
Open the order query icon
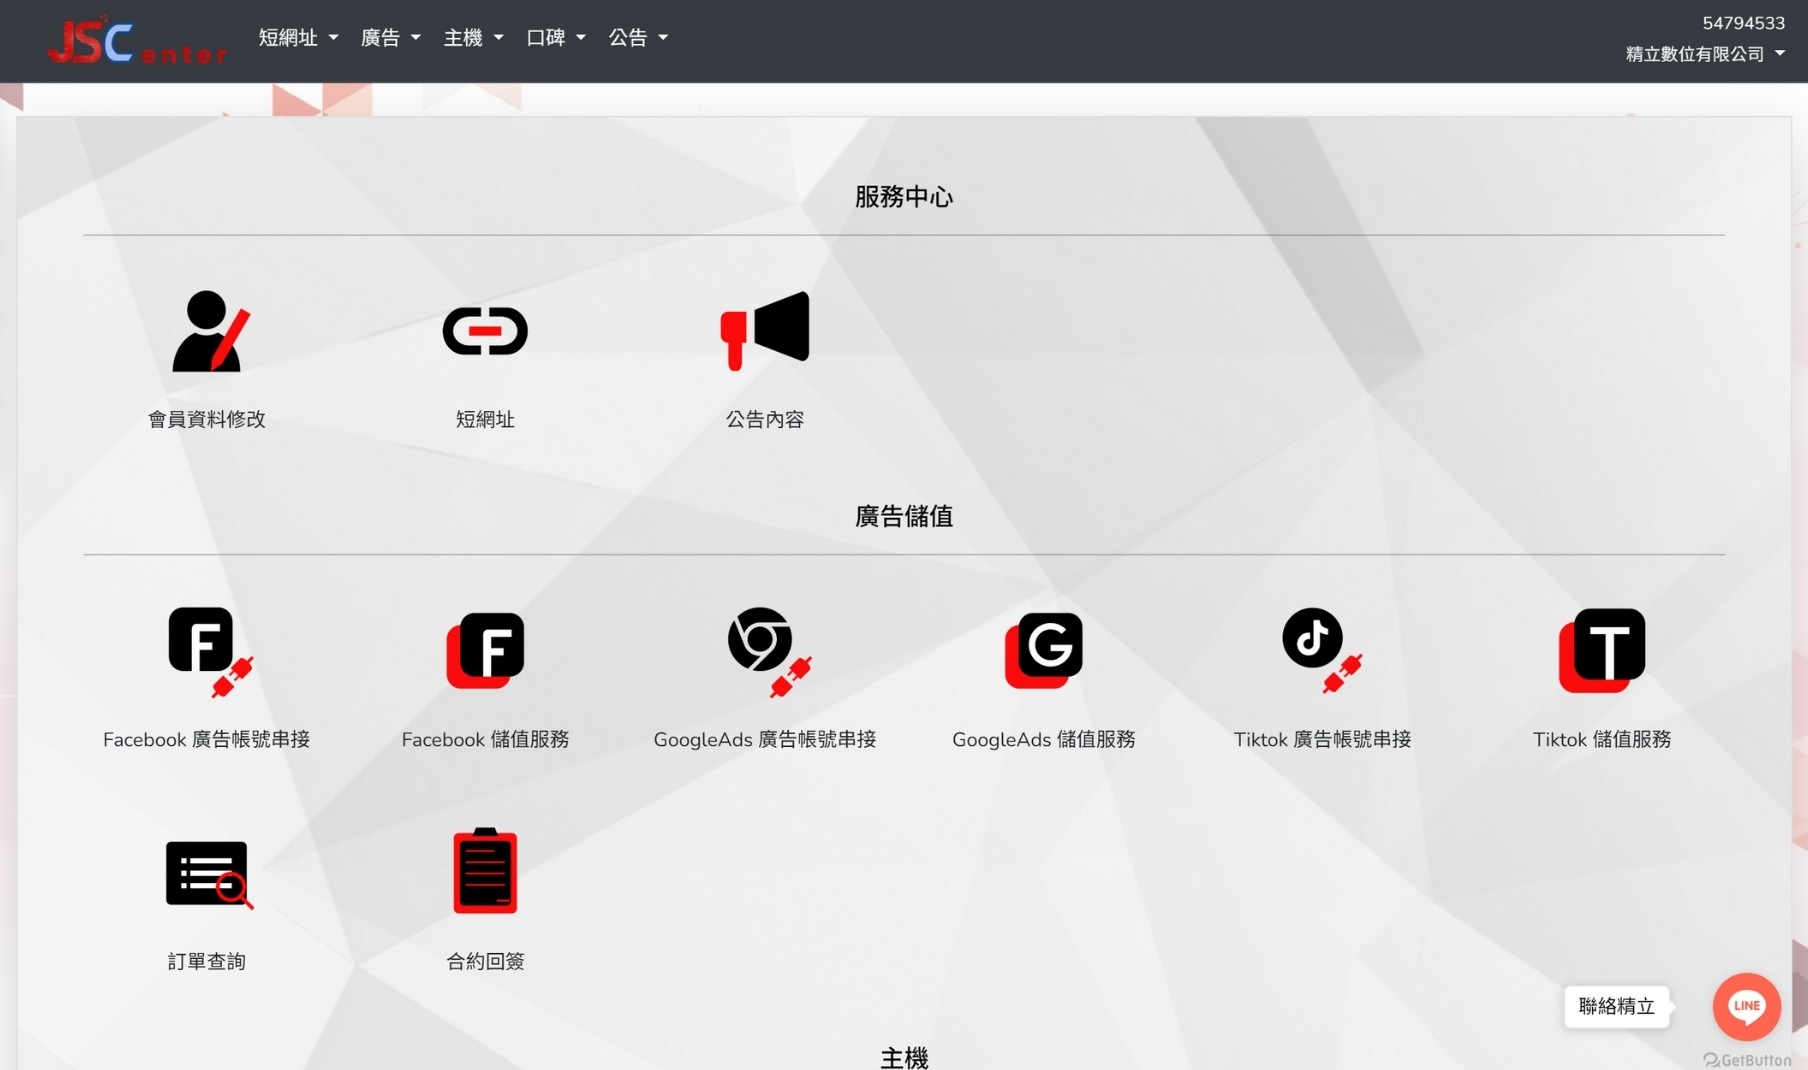tap(208, 873)
